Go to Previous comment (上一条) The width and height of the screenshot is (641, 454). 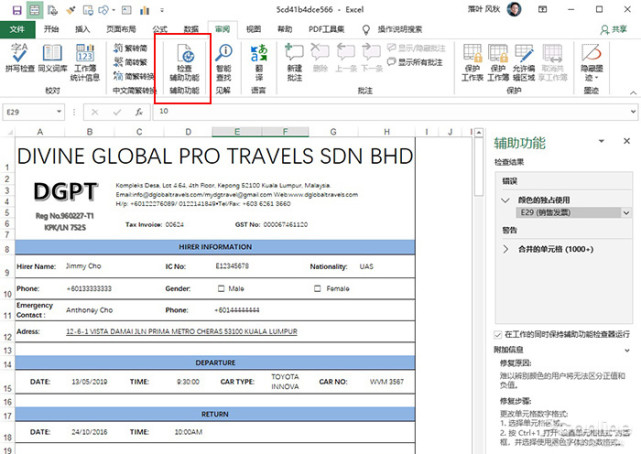346,58
